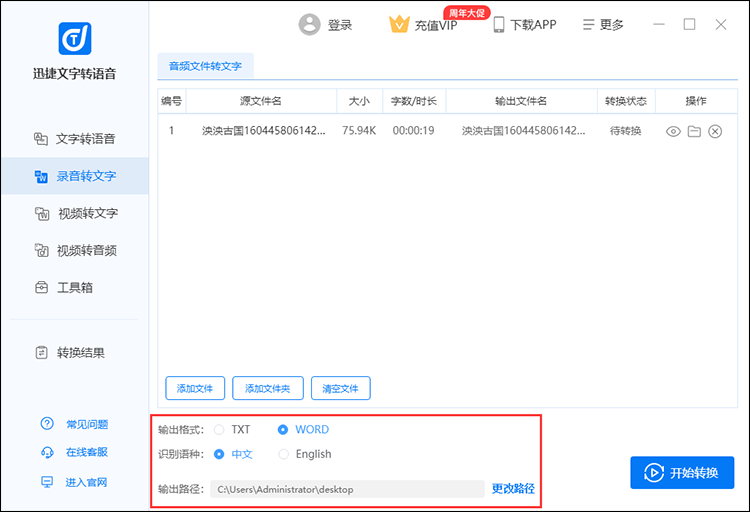Click the 00:00:19 duration cell
This screenshot has width=750, height=512.
point(413,131)
